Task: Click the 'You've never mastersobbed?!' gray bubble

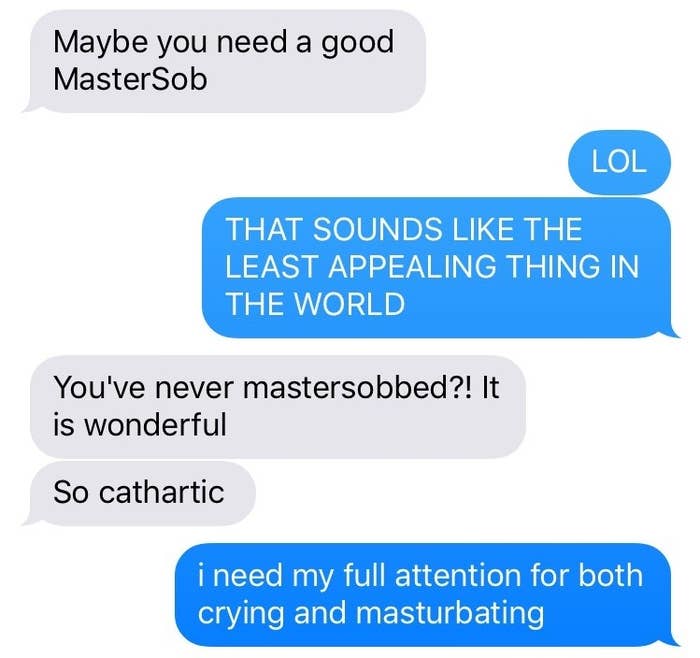Action: [x=278, y=407]
